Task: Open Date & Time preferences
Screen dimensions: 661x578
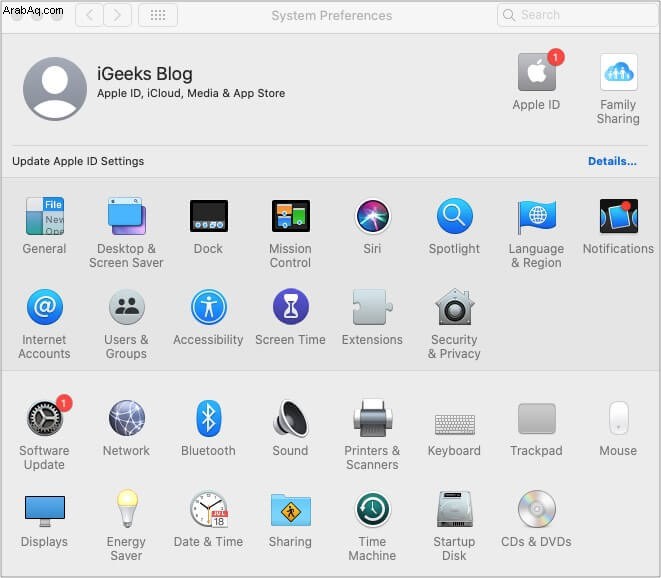Action: pos(209,509)
